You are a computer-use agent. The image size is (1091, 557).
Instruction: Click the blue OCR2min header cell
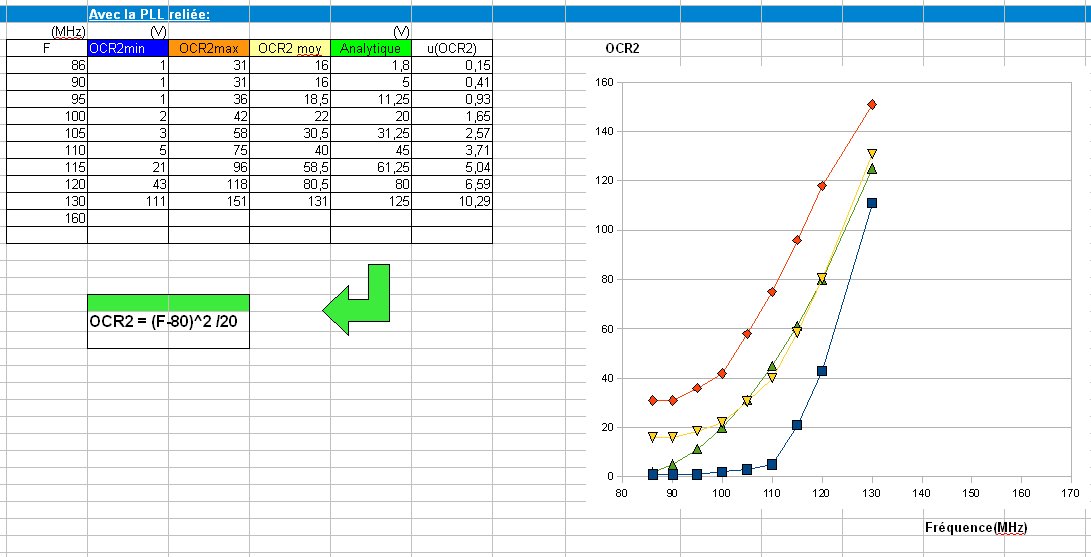pos(128,48)
